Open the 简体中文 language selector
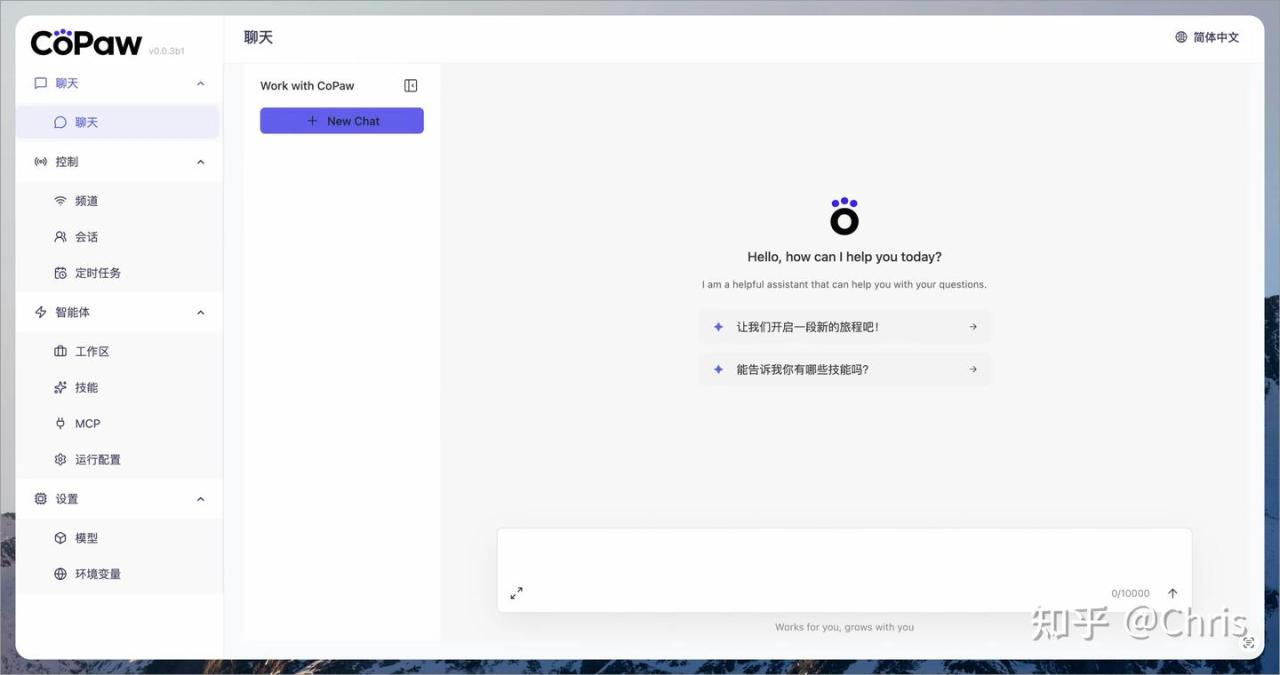 click(1207, 37)
